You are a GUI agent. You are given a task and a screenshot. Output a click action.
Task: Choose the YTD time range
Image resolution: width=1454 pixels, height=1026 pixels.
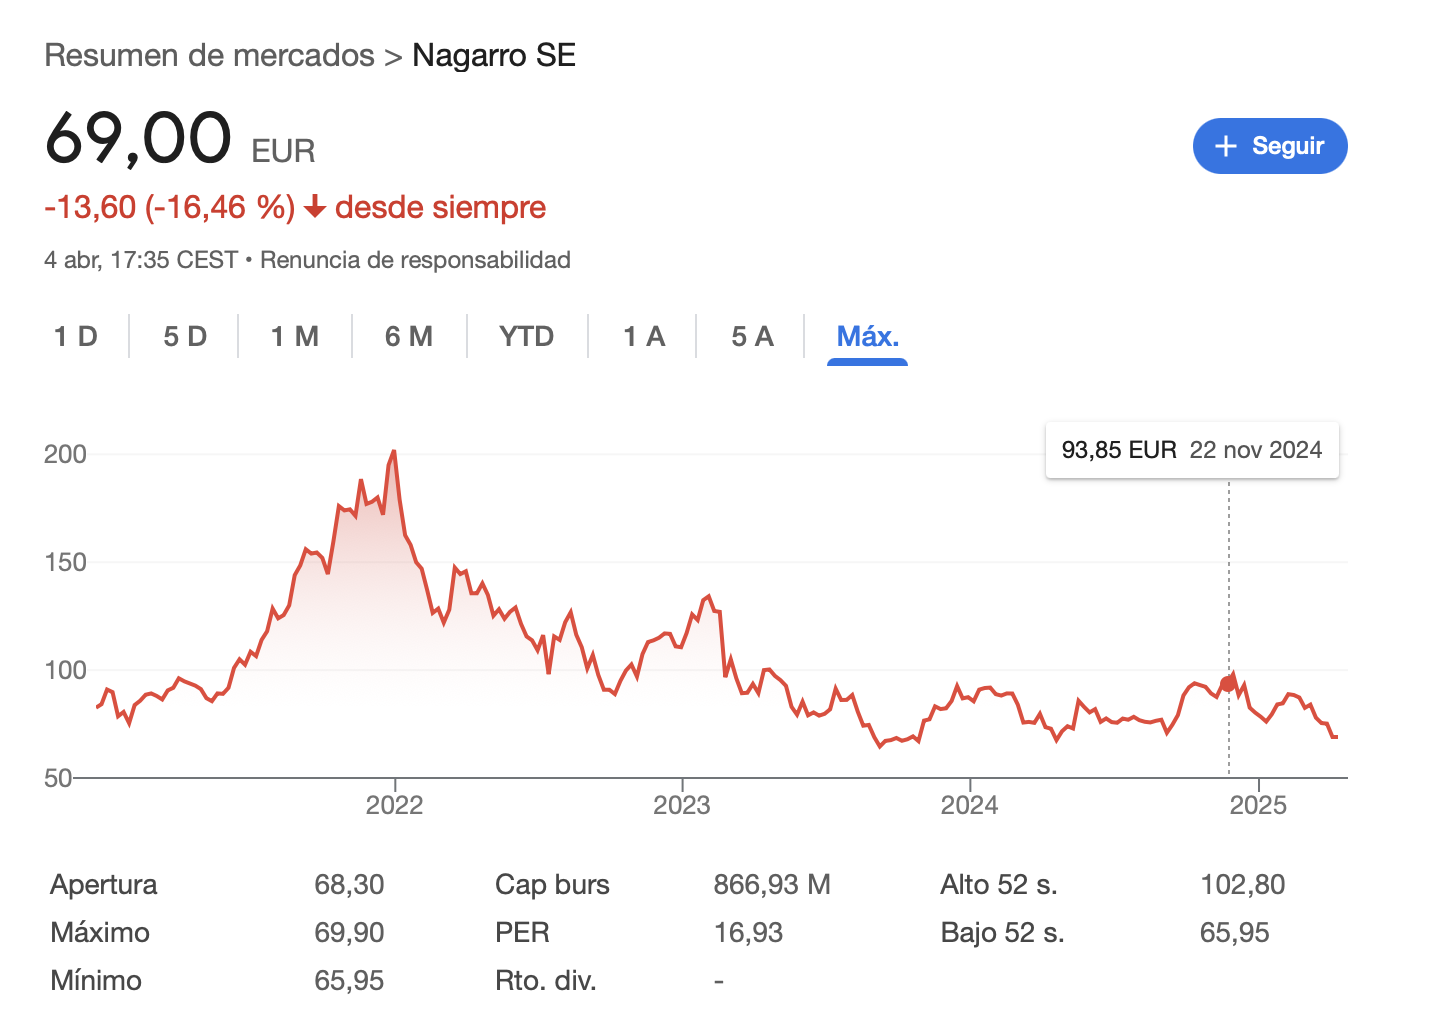pos(527,336)
